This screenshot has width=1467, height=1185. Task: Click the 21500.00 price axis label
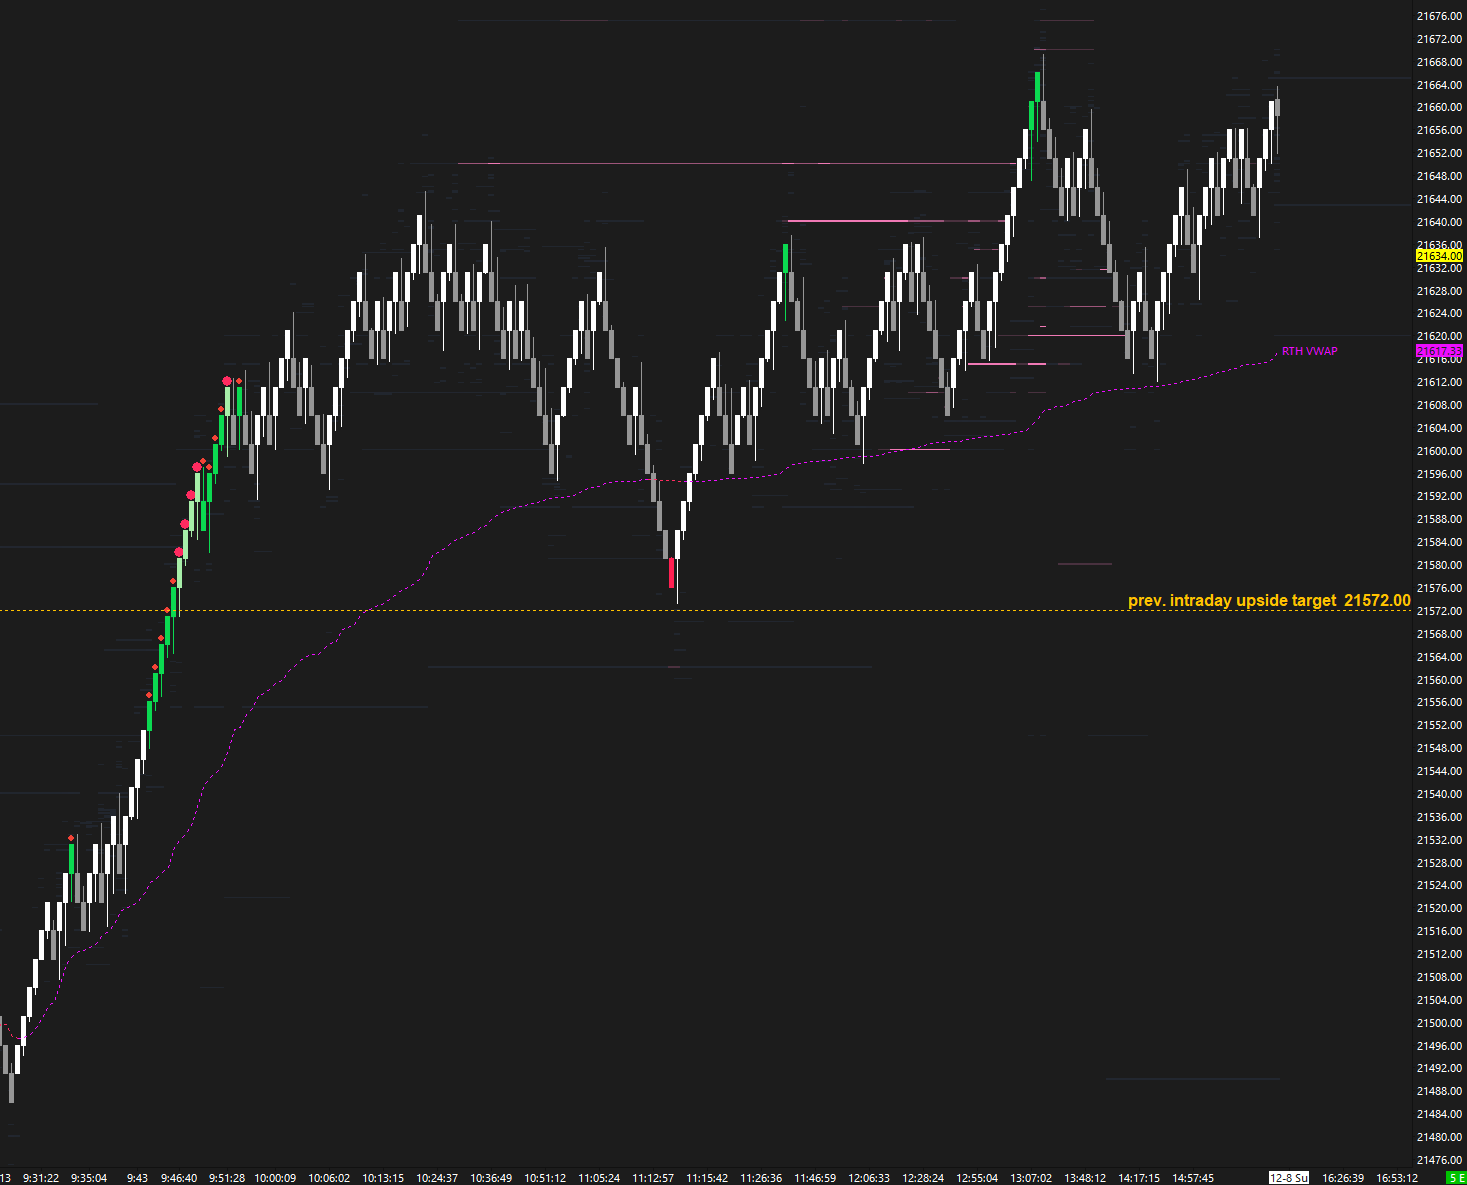(x=1439, y=1023)
